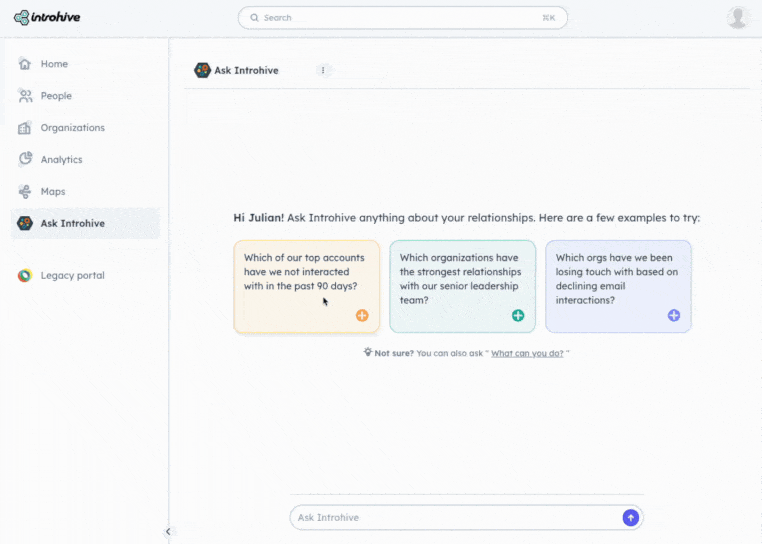
Task: Click the ⌘K shortcut hint
Action: pos(549,18)
